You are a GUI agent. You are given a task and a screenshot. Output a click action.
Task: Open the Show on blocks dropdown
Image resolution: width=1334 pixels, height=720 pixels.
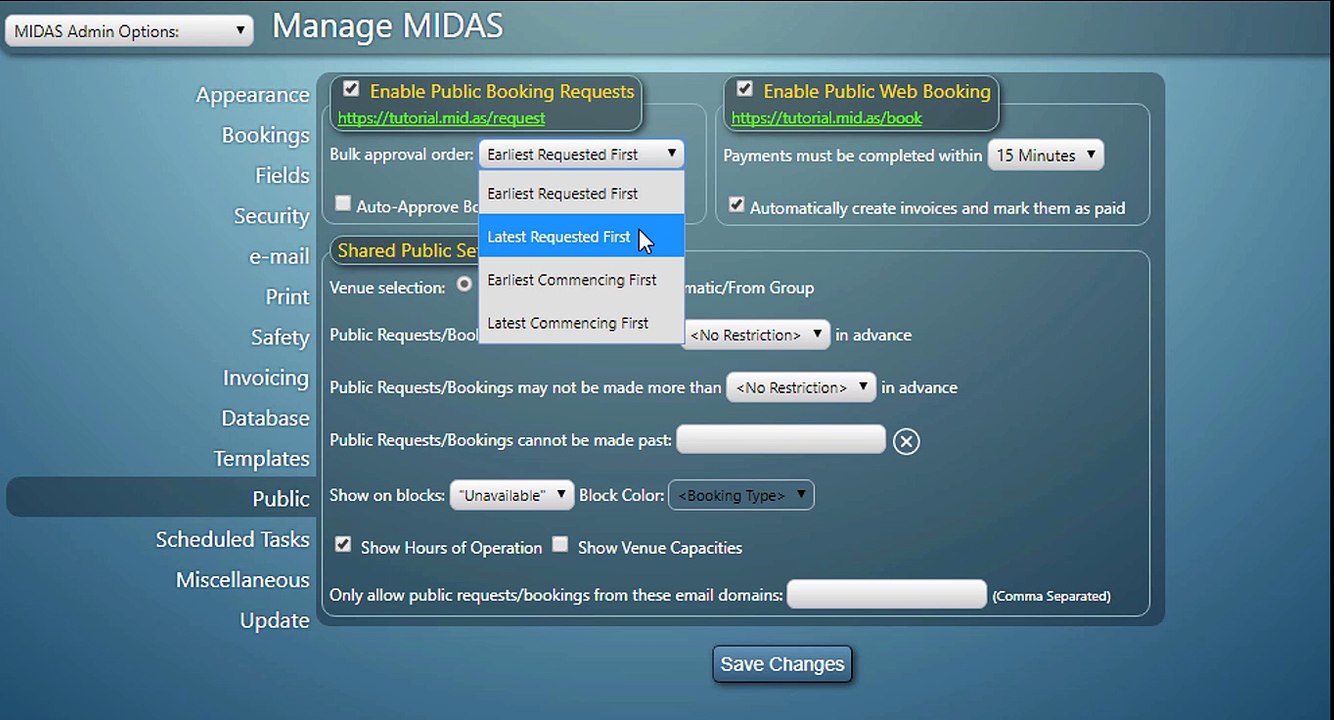click(512, 495)
